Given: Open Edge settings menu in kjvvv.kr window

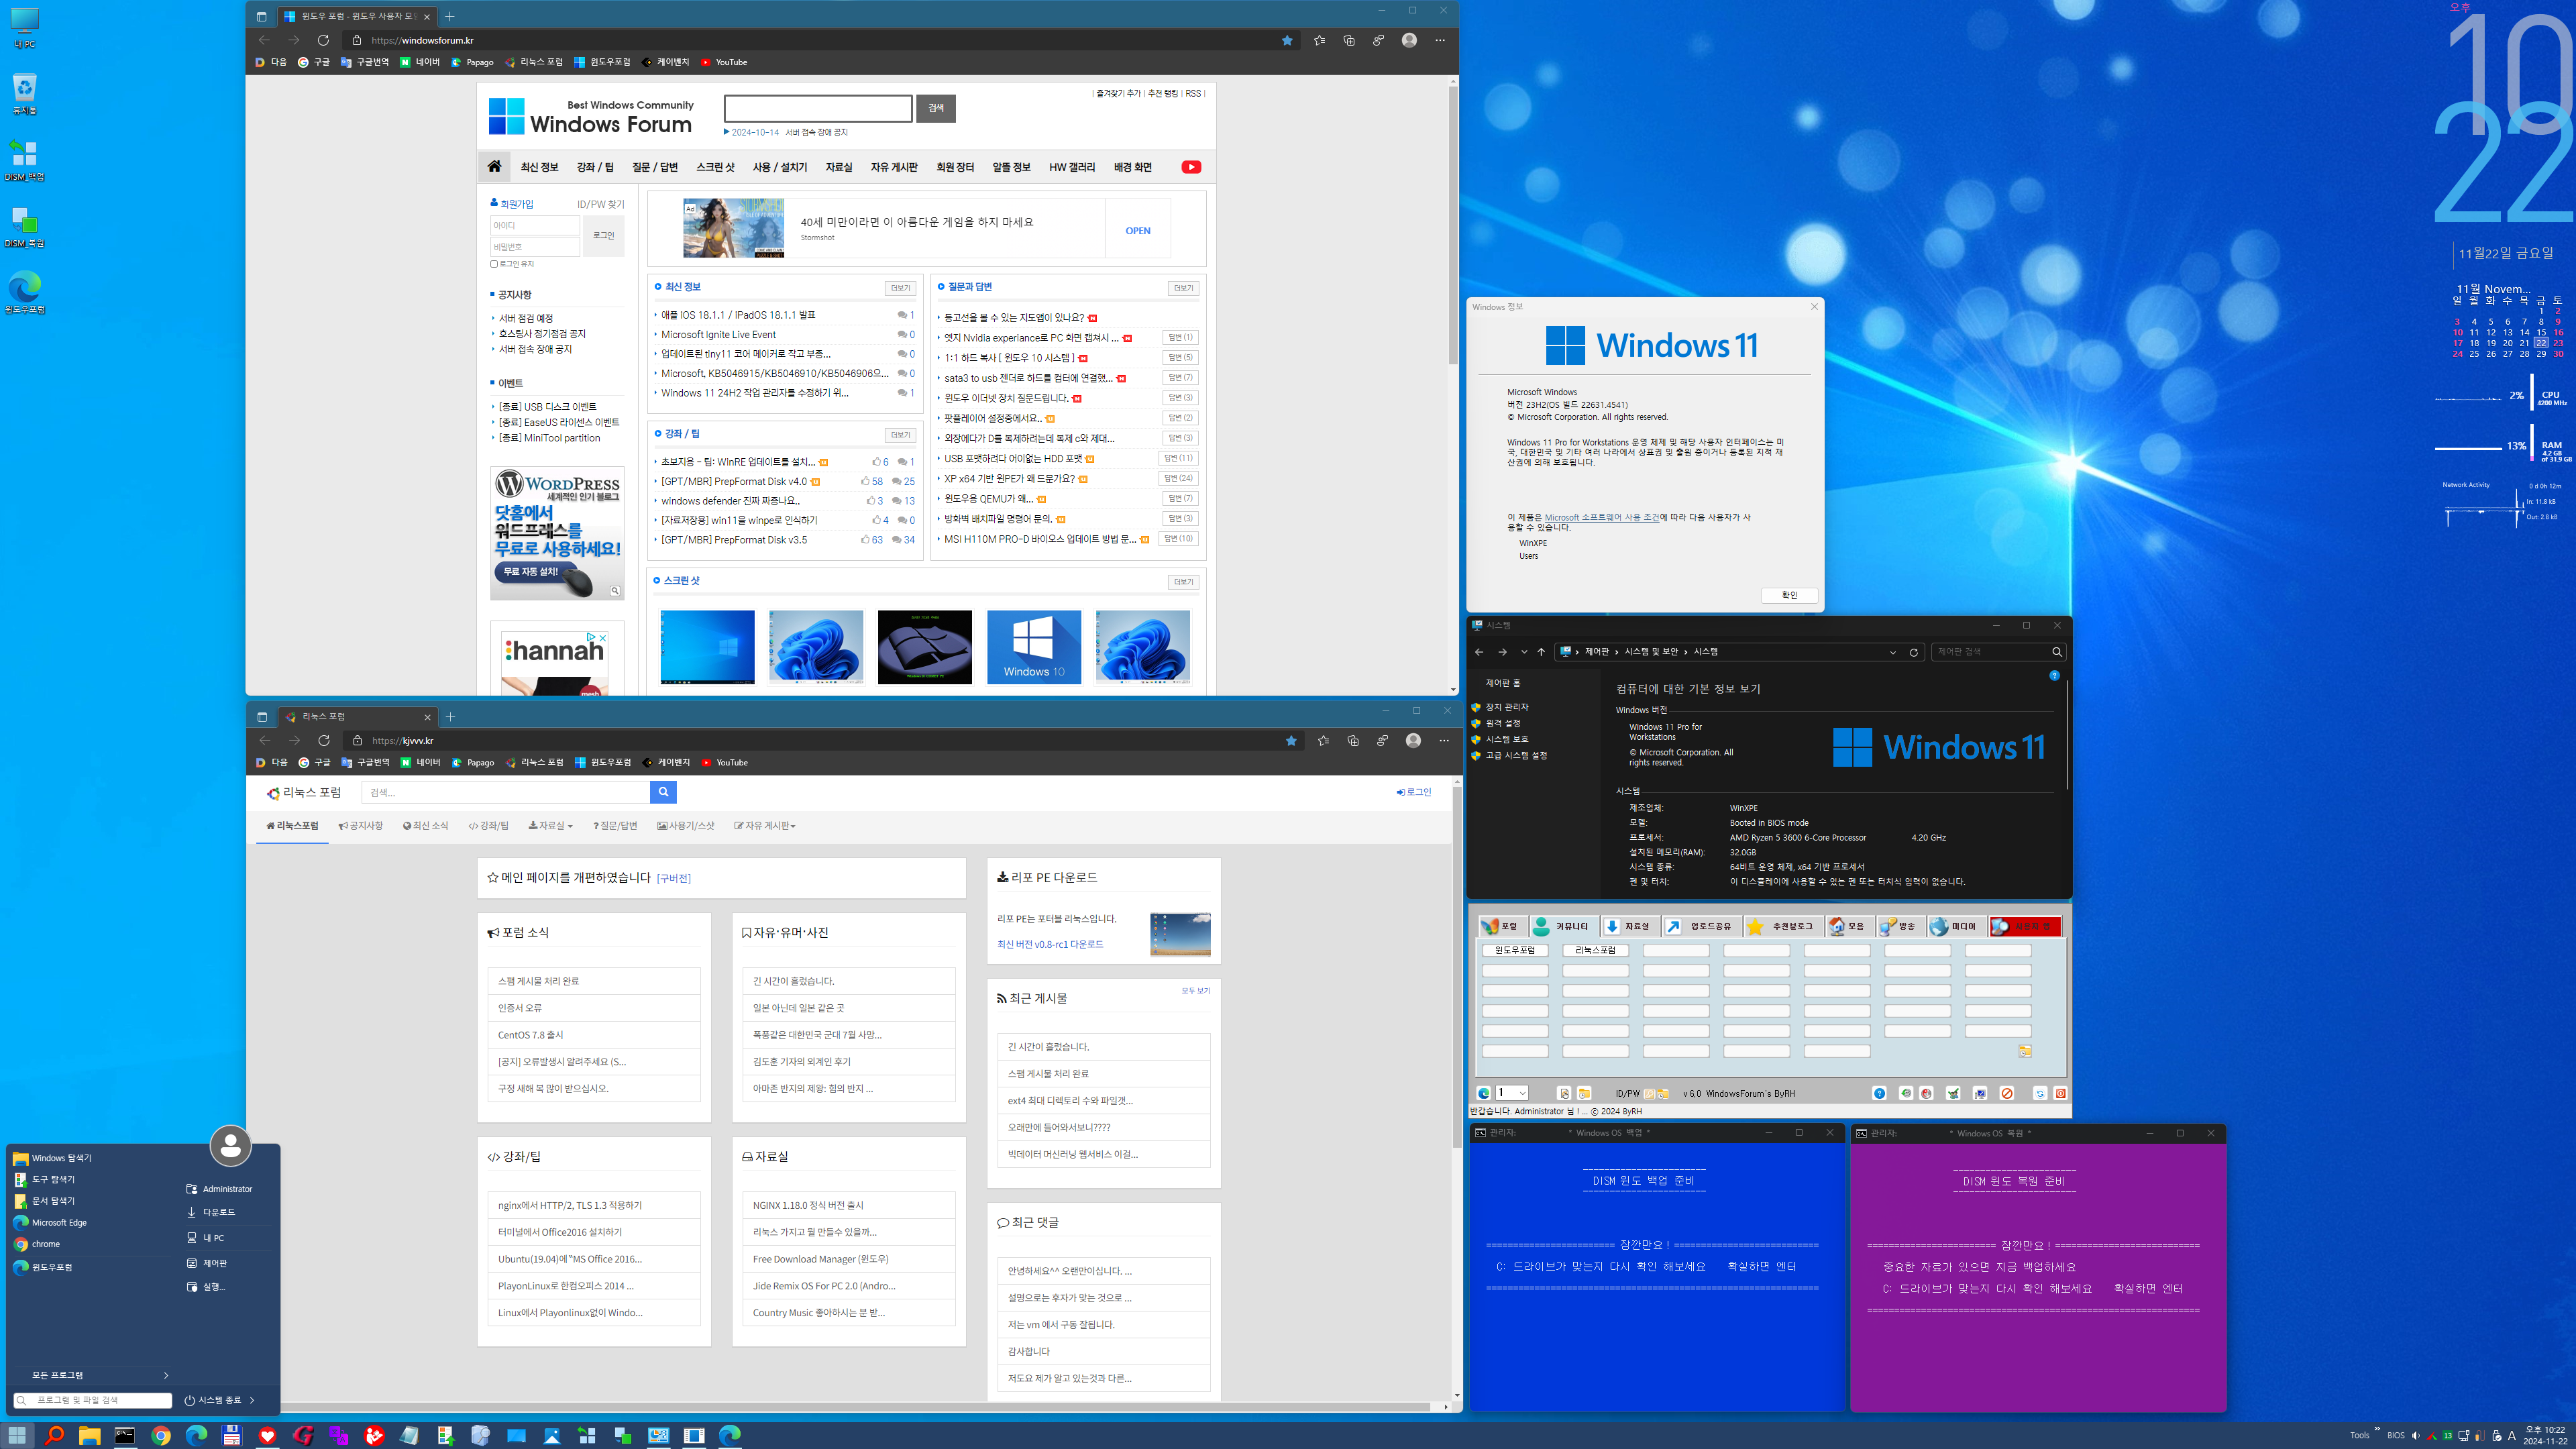Looking at the screenshot, I should 1443,741.
